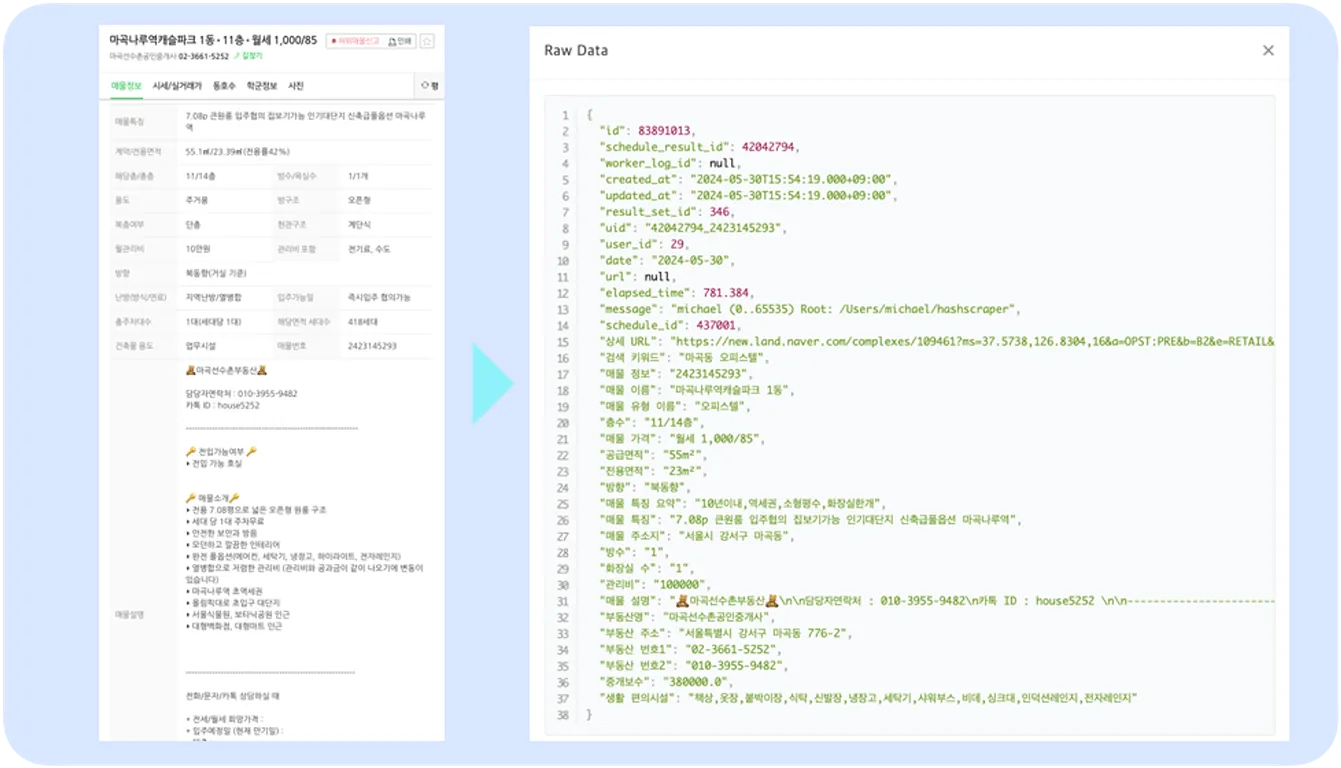Click the 길찾기 directions link
The height and width of the screenshot is (768, 1341).
pos(250,56)
